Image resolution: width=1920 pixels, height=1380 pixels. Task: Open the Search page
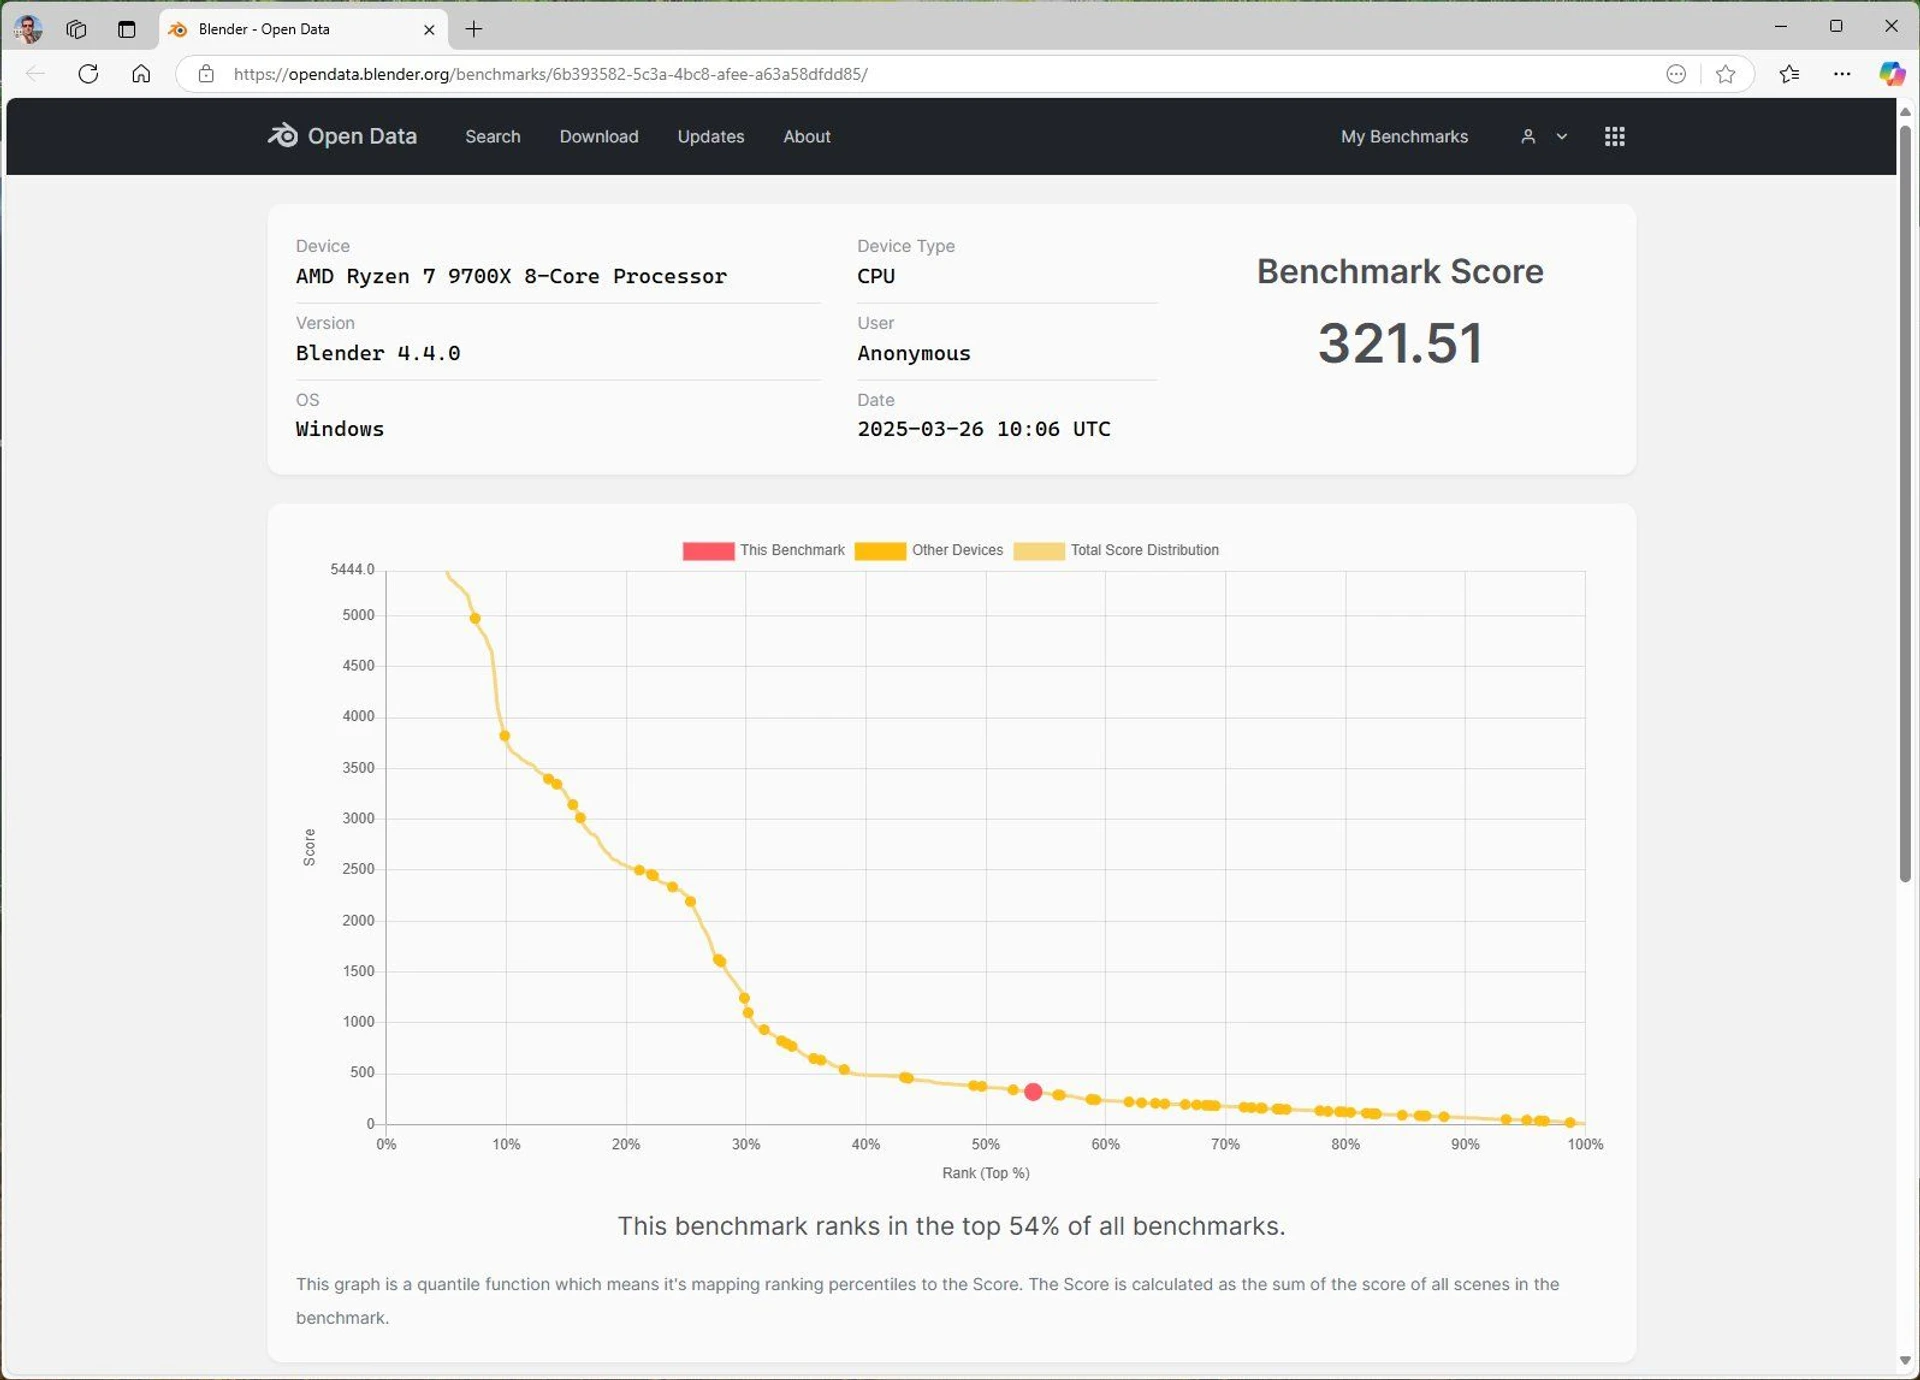click(493, 136)
